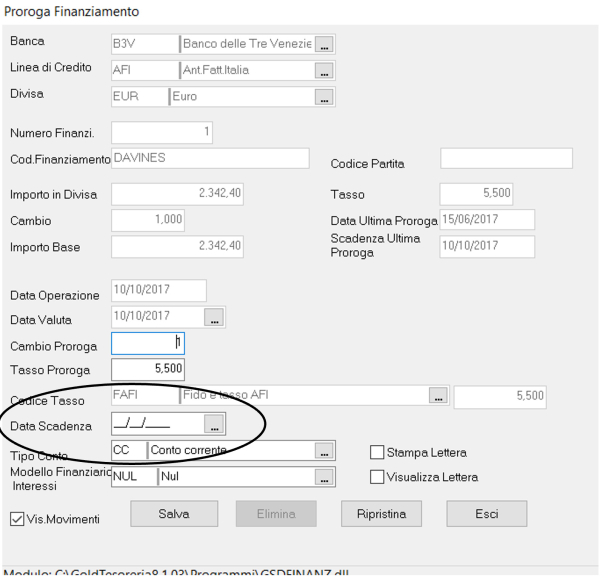Image resolution: width=600 pixels, height=577 pixels.
Task: Click the Esci button to exit
Action: (486, 514)
